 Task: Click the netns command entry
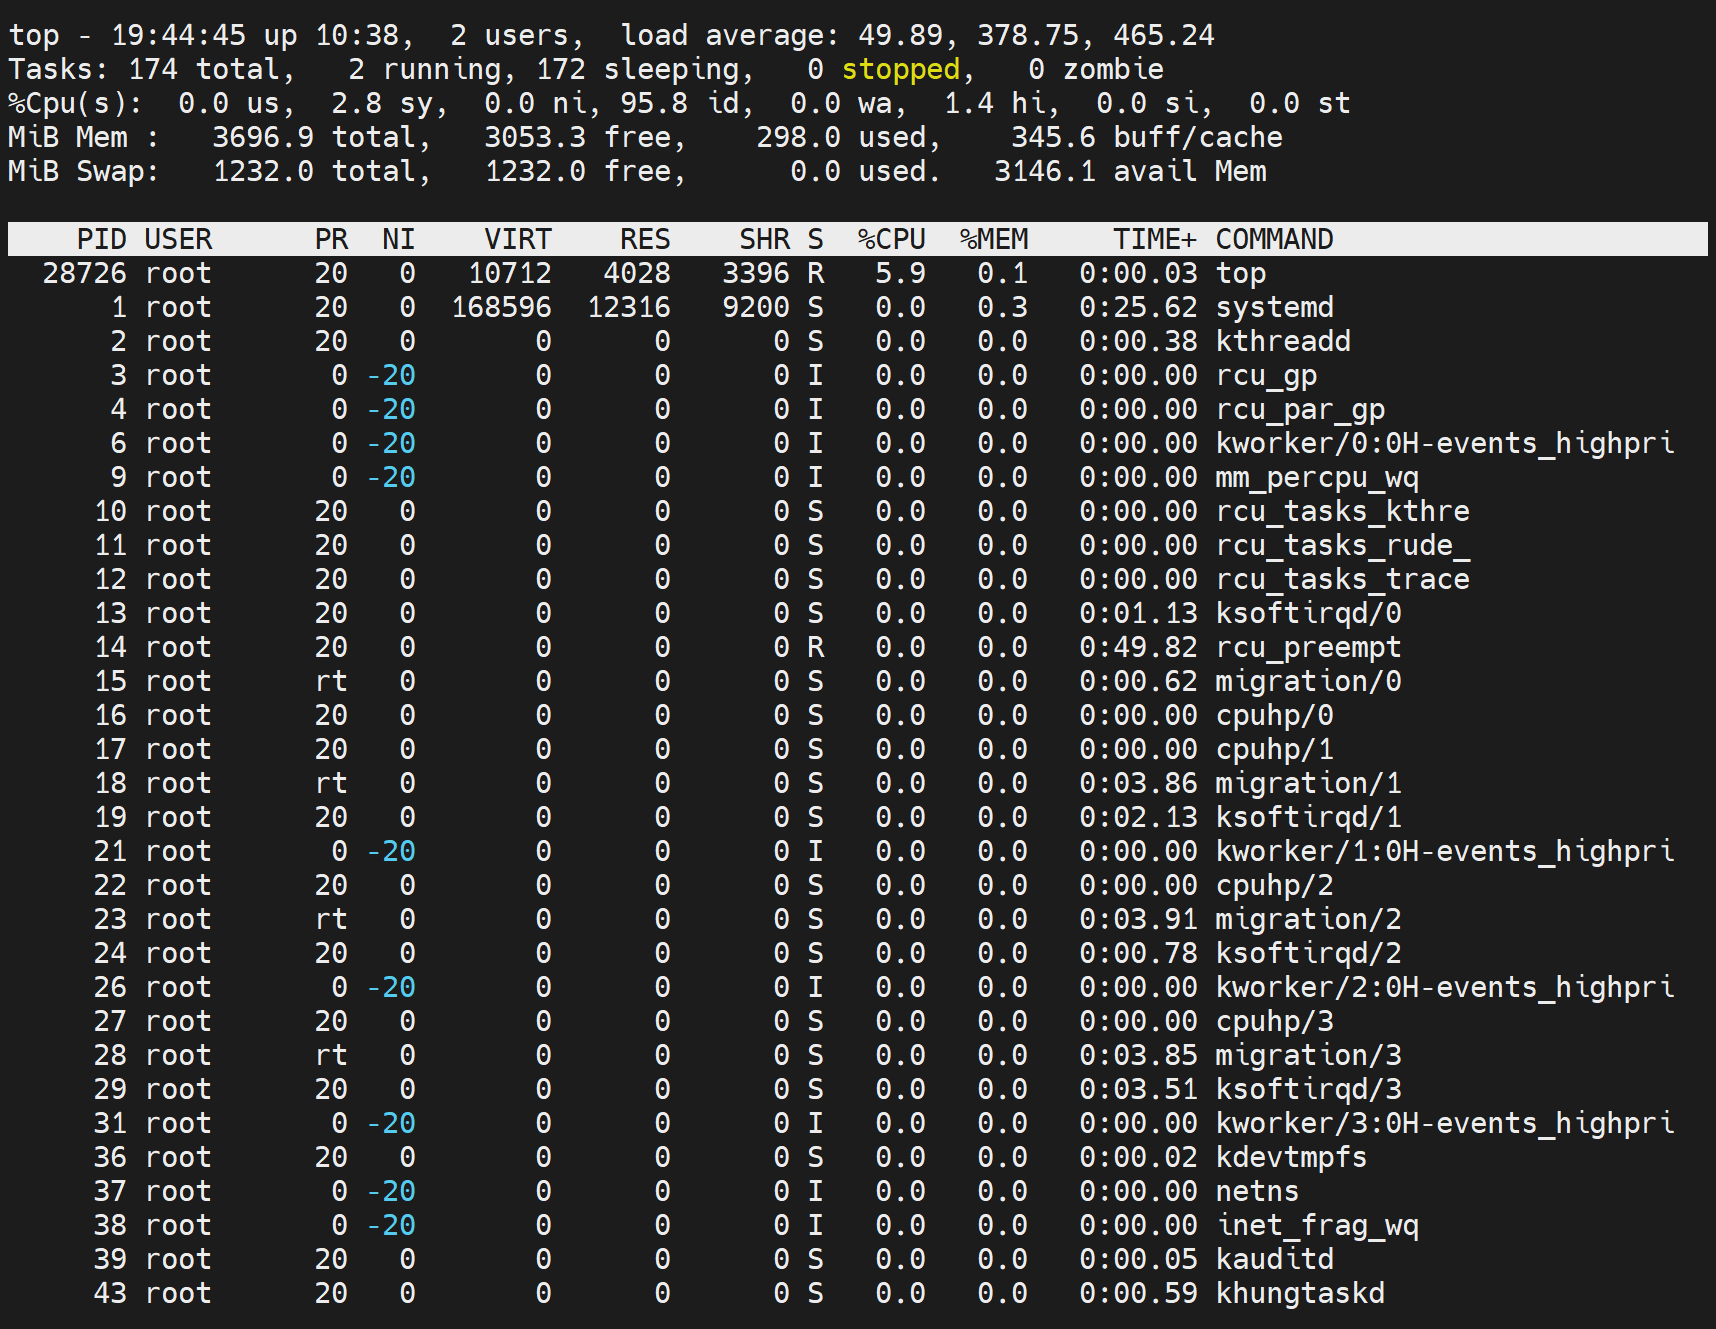(x=1256, y=1191)
